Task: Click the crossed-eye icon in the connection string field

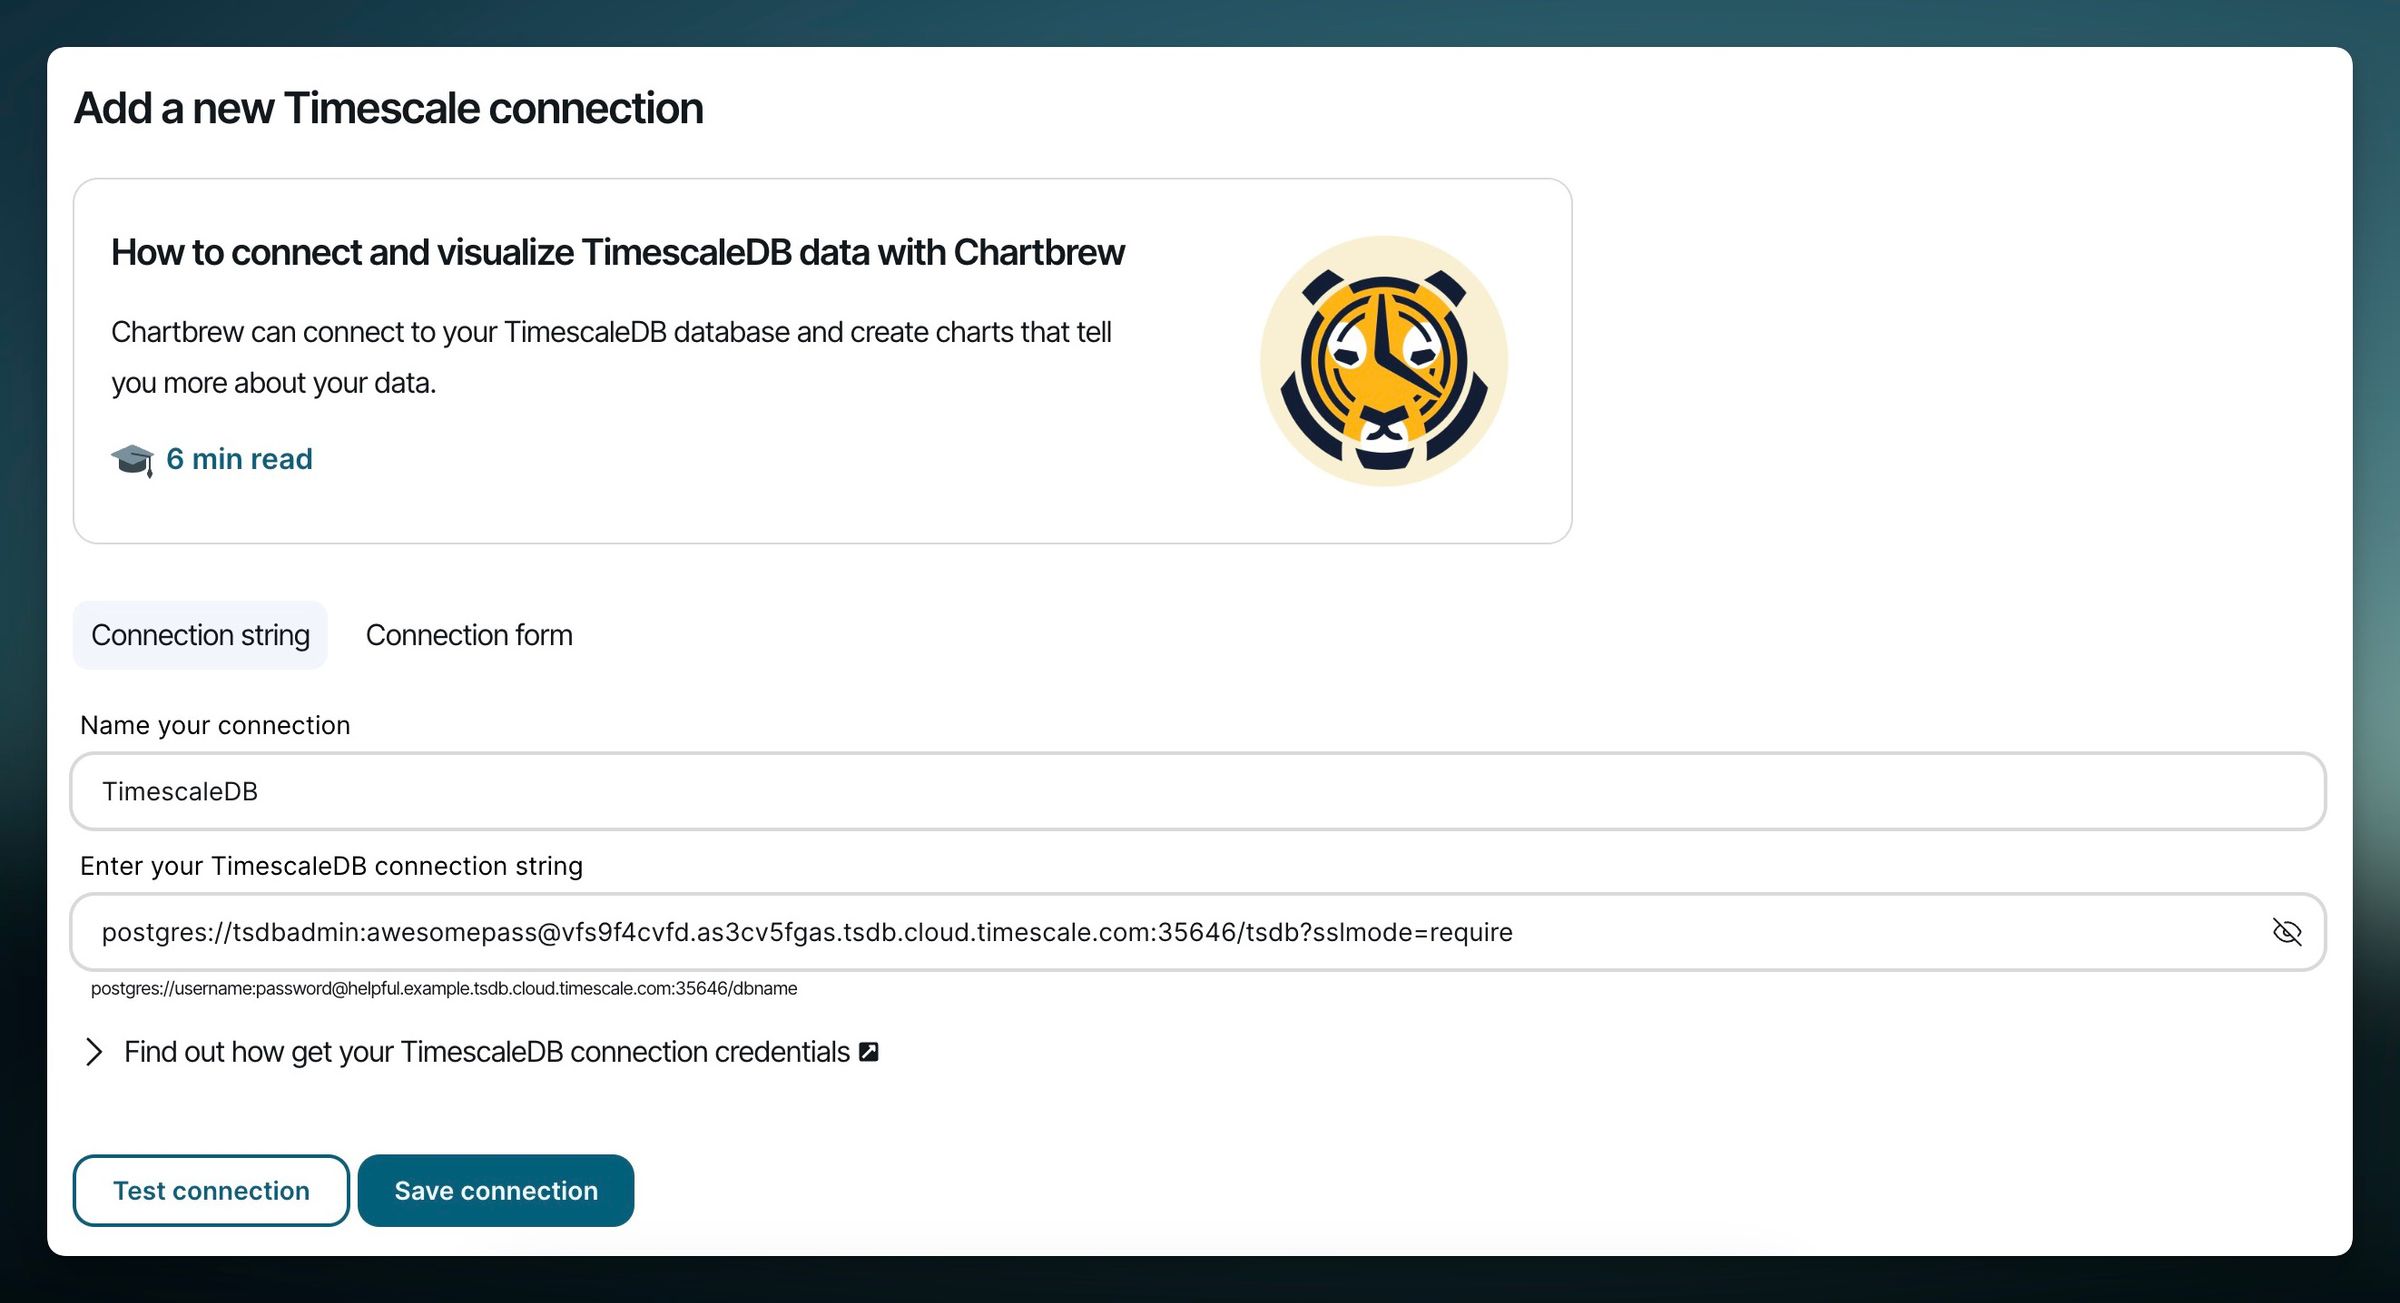Action: point(2289,932)
